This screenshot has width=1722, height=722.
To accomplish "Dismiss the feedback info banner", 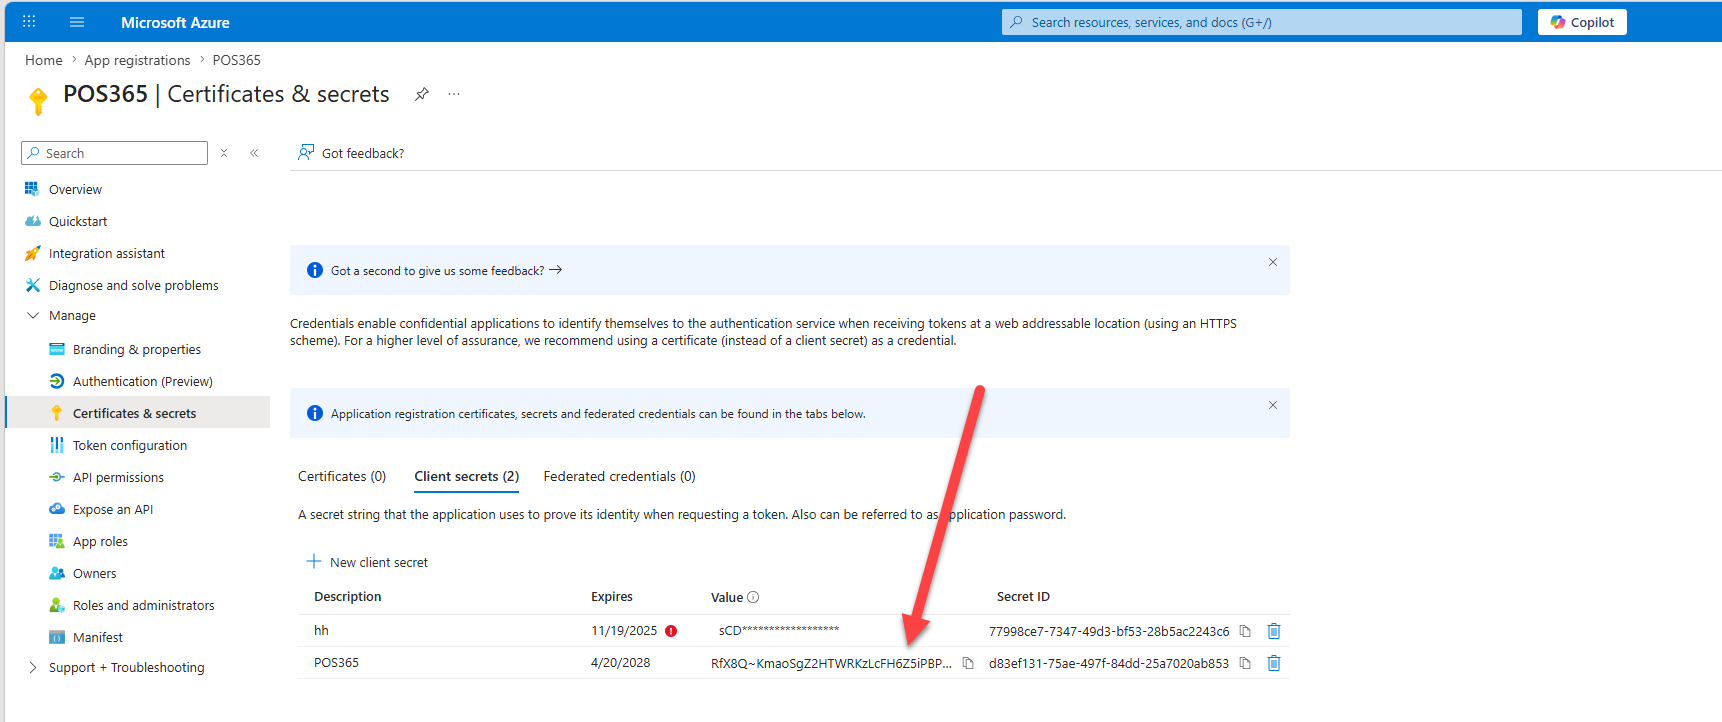I will [x=1273, y=262].
